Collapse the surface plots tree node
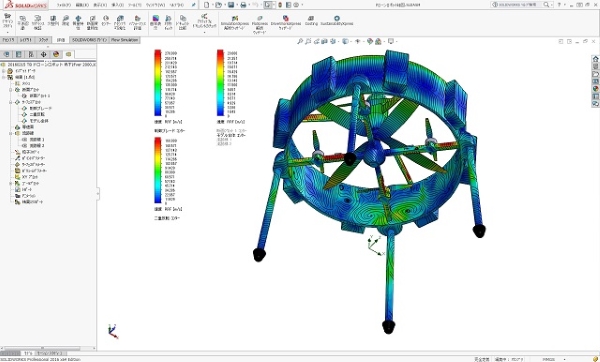 click(x=11, y=102)
